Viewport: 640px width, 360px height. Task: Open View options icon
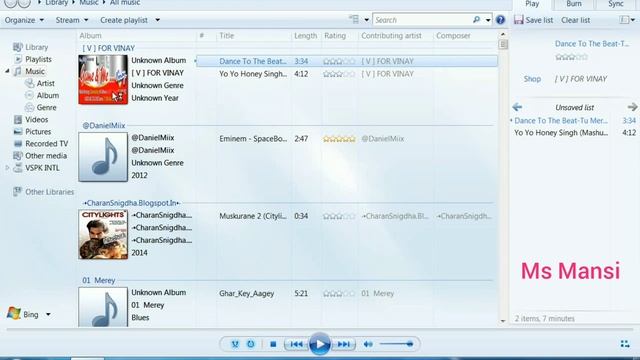click(354, 19)
